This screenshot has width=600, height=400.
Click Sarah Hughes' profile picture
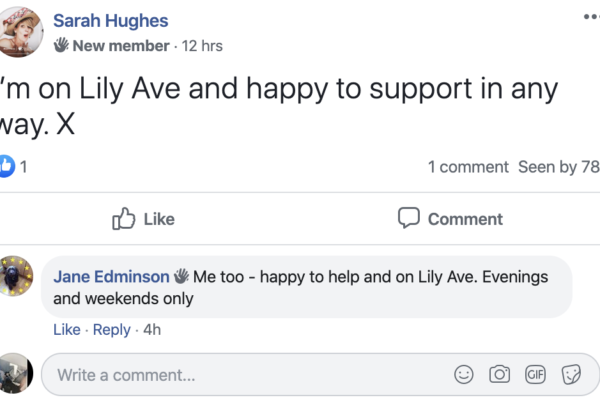pos(21,30)
